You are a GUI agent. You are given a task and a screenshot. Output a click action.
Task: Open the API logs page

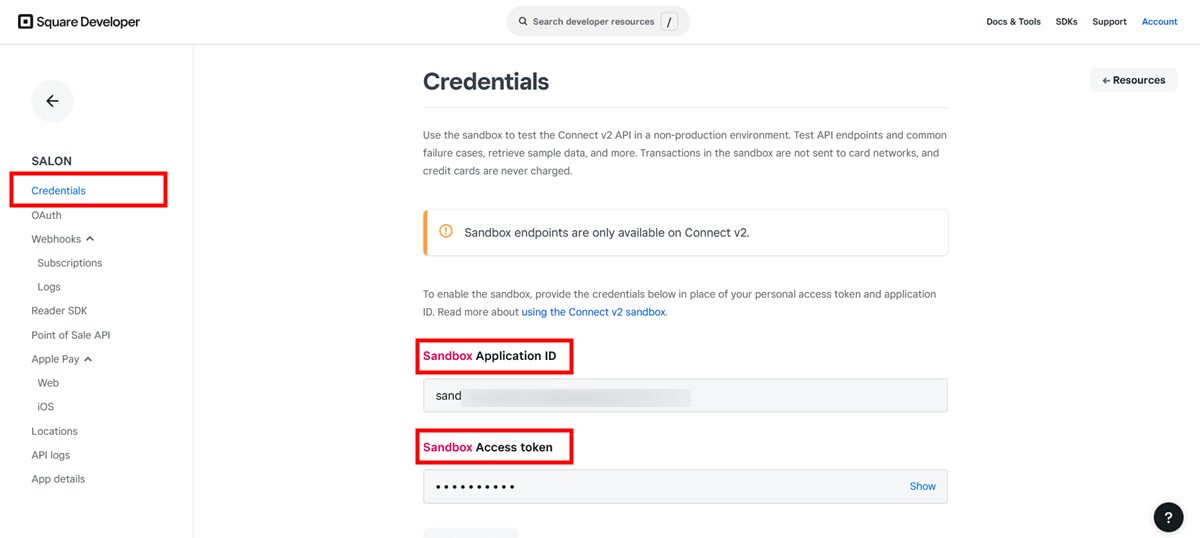tap(51, 455)
